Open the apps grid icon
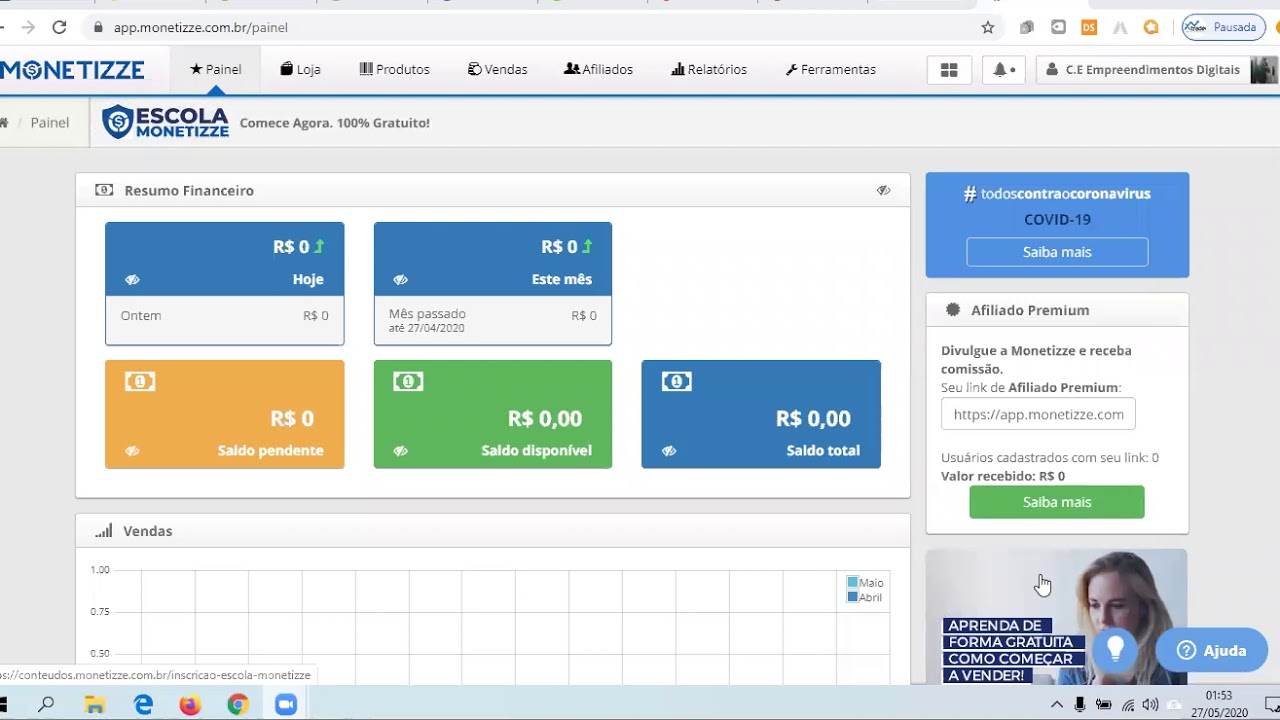 pos(949,70)
